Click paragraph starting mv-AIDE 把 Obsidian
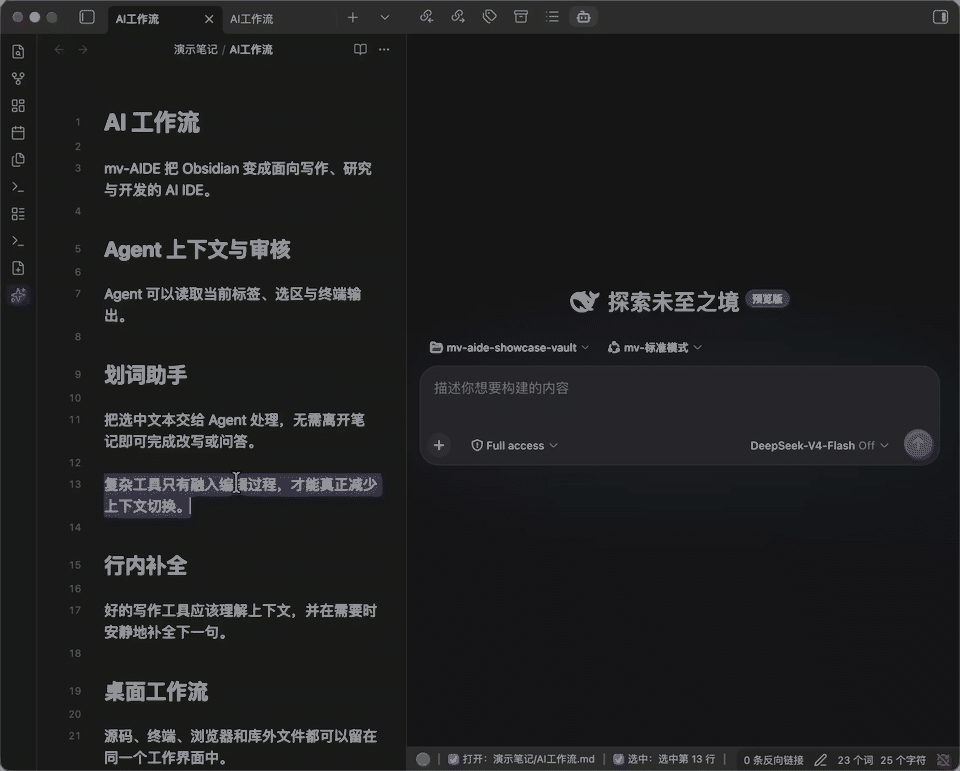960x771 pixels. tap(238, 179)
